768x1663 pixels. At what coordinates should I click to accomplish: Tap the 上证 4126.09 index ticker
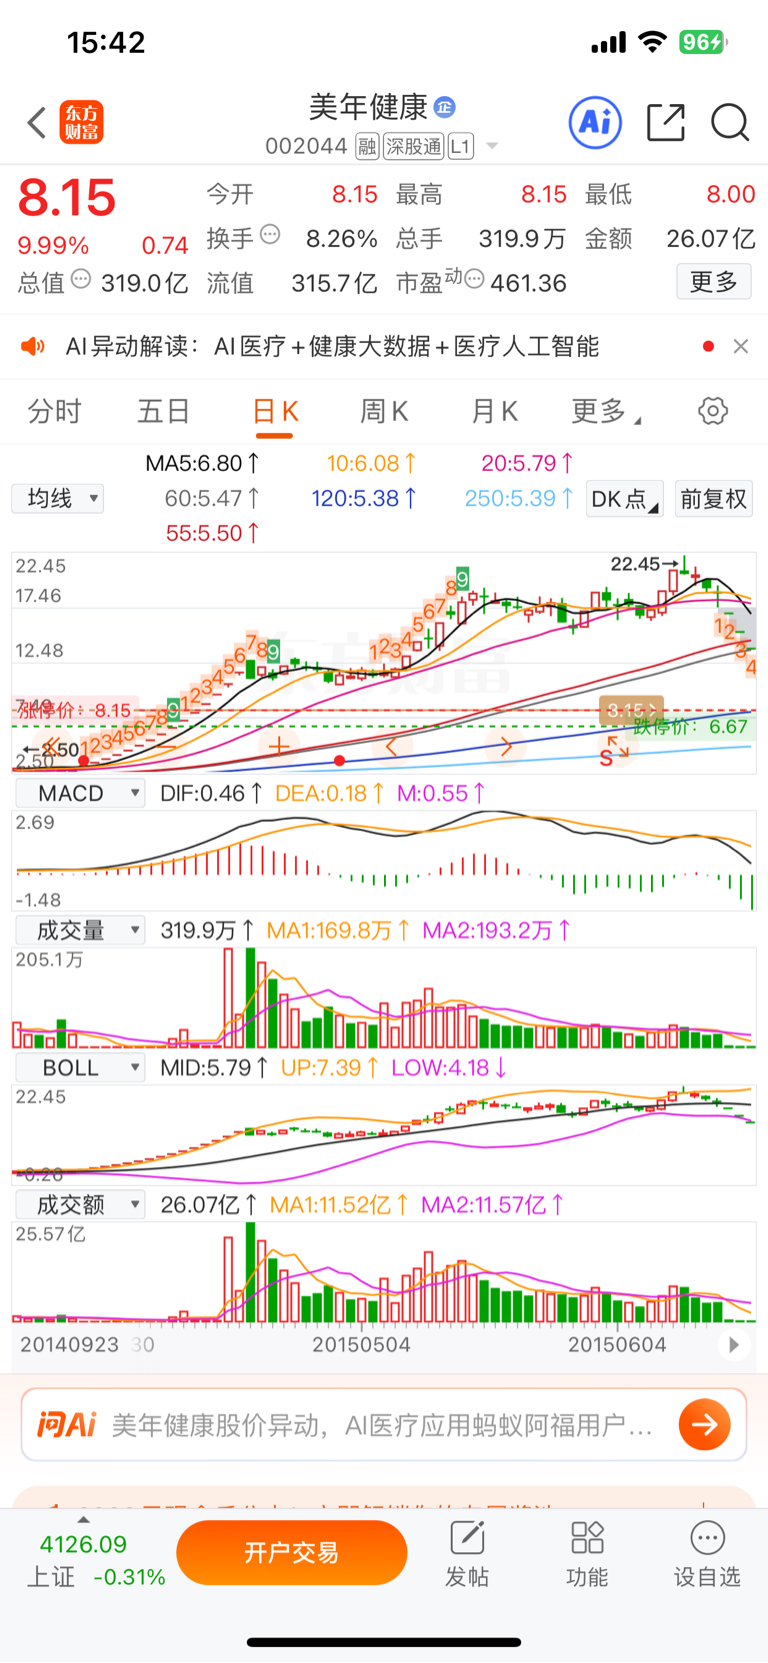(95, 1561)
